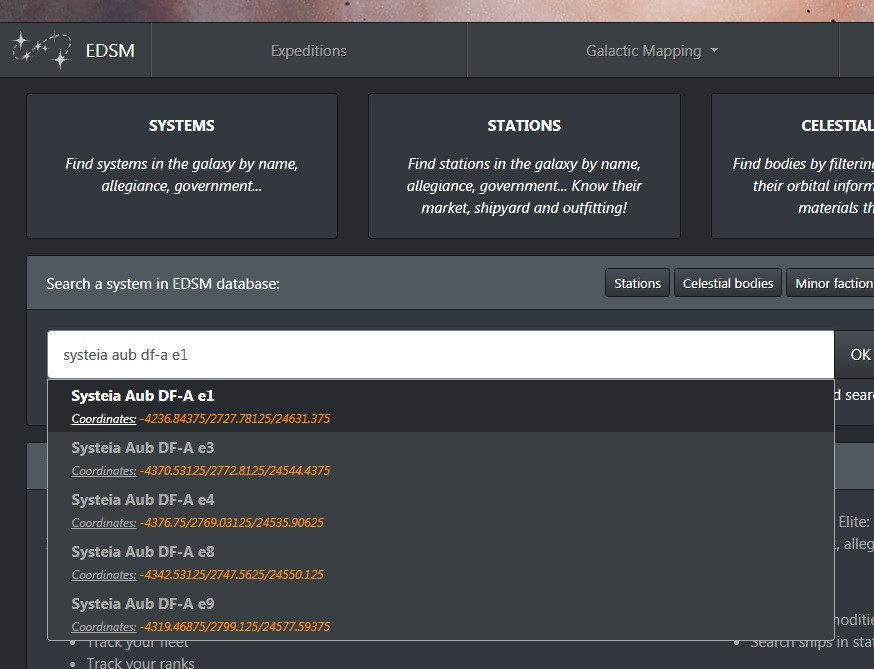The image size is (874, 669).
Task: Click coordinates -4319.46875/2799.125/24577.59375
Action: (235, 627)
